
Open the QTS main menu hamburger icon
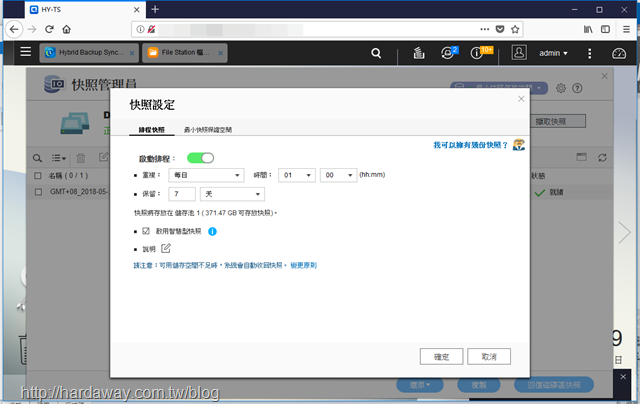pos(25,52)
